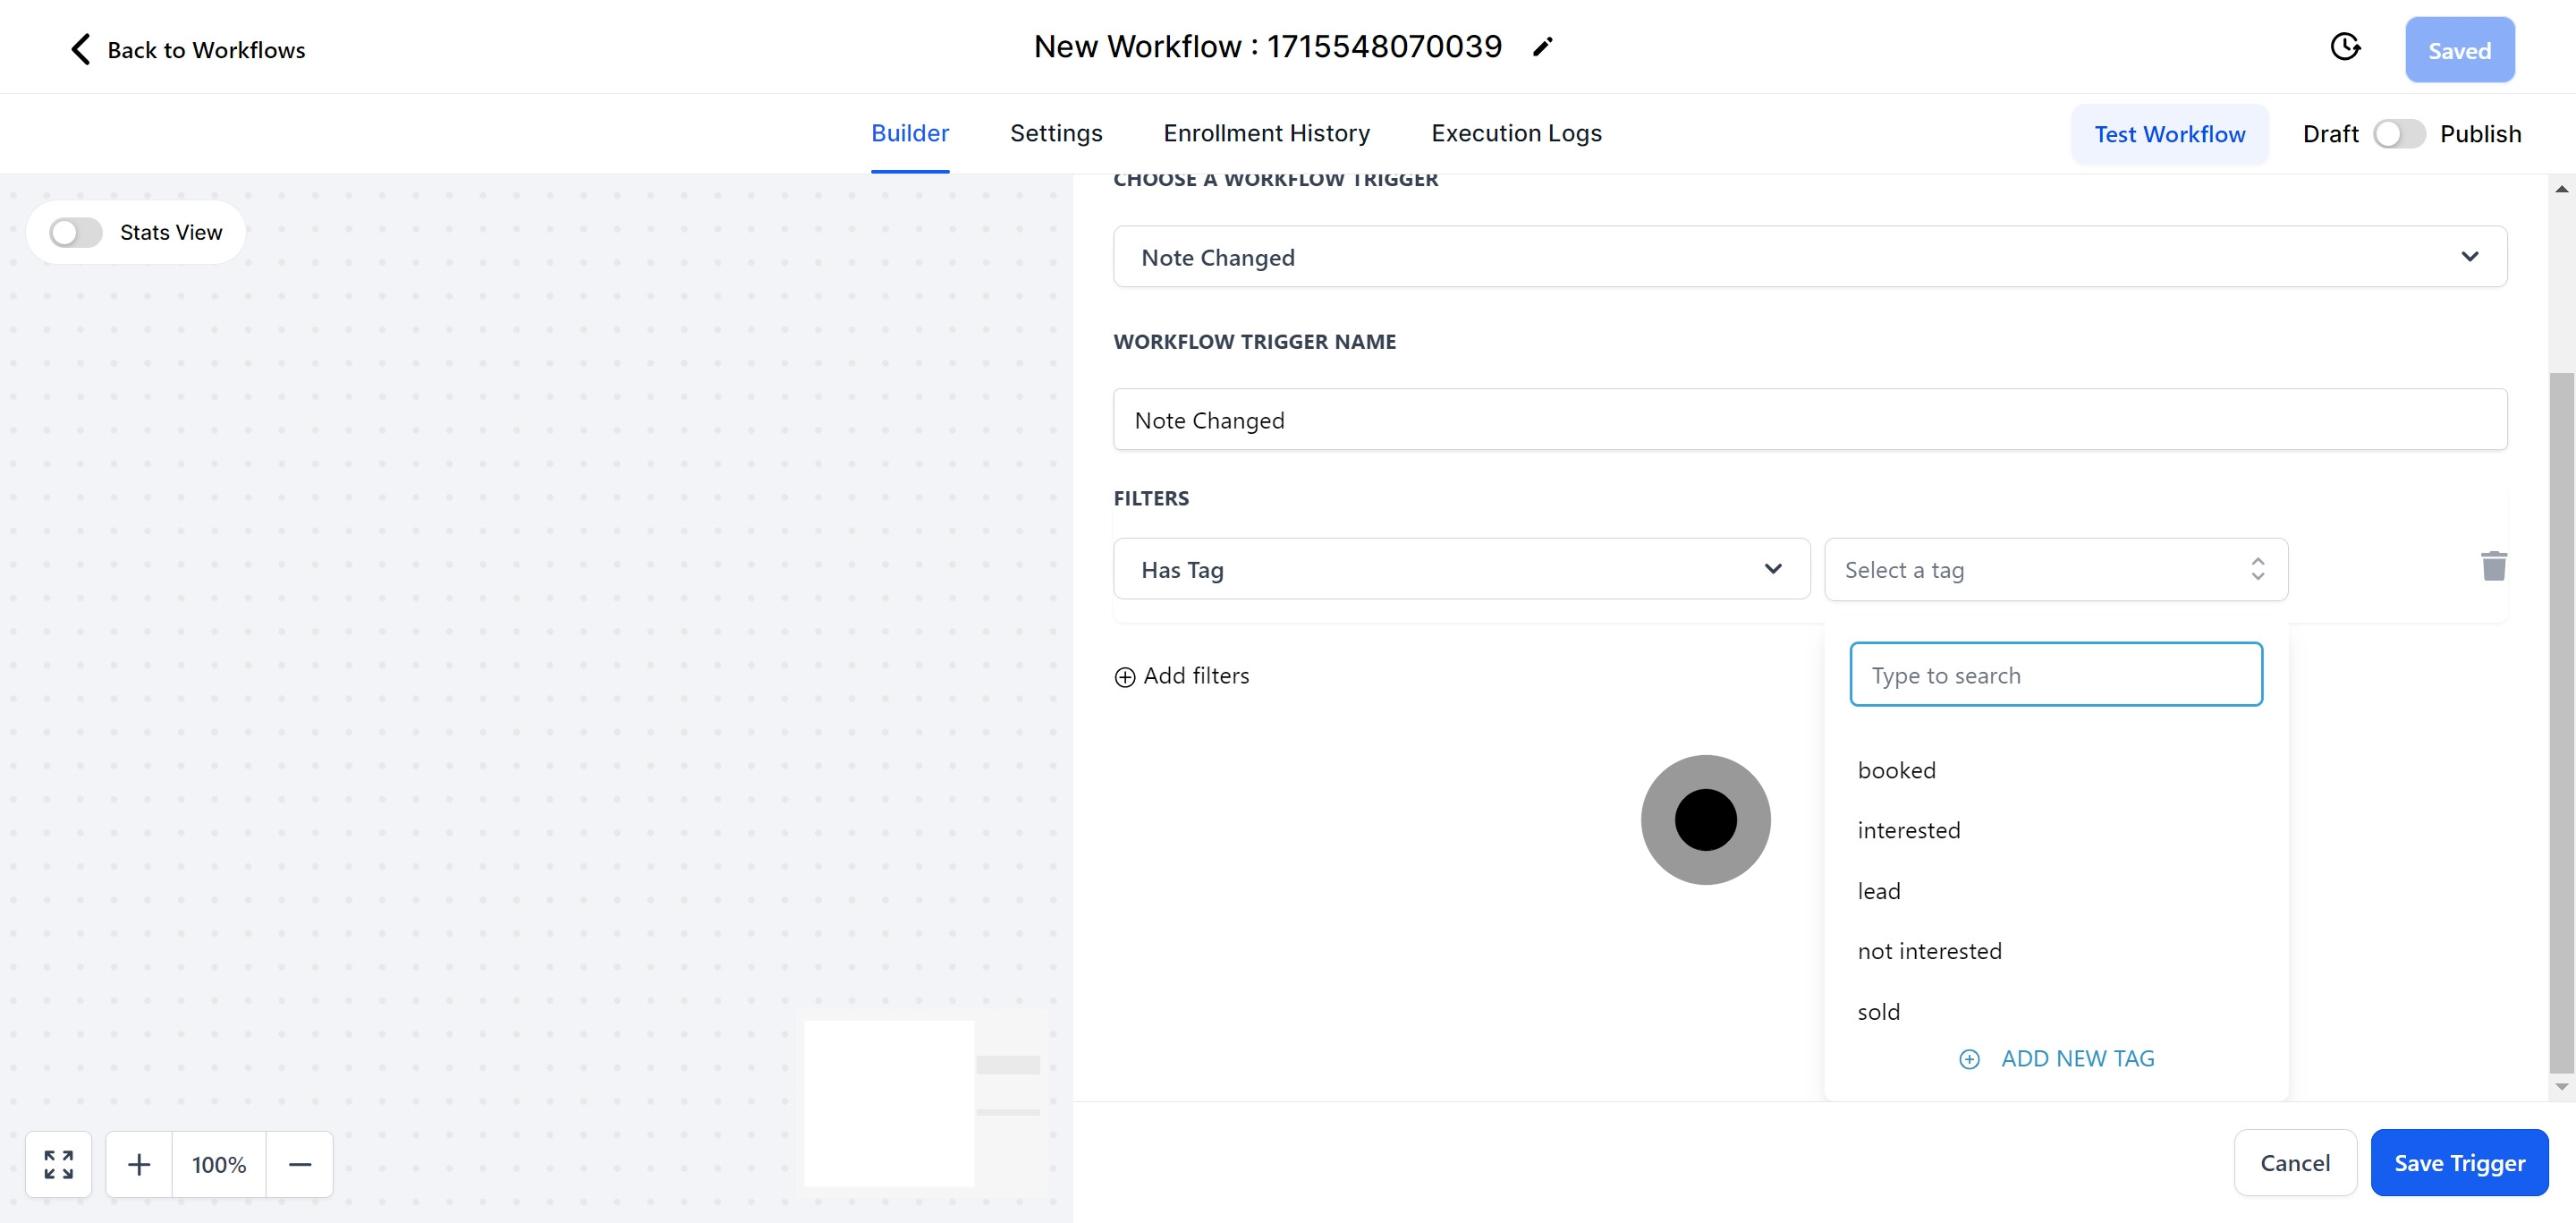Zoom in with the plus icon
The height and width of the screenshot is (1223, 2576).
pyautogui.click(x=139, y=1164)
